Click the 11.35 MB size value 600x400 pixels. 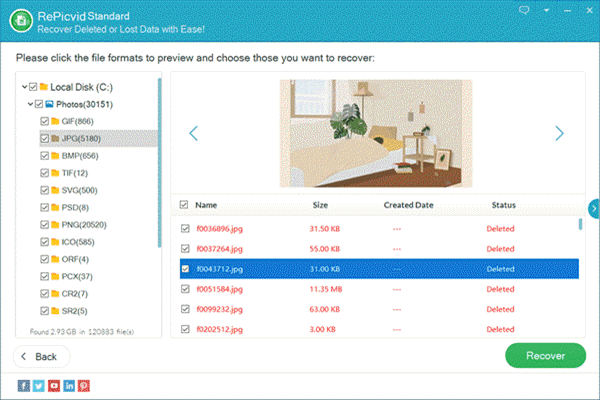pos(326,289)
